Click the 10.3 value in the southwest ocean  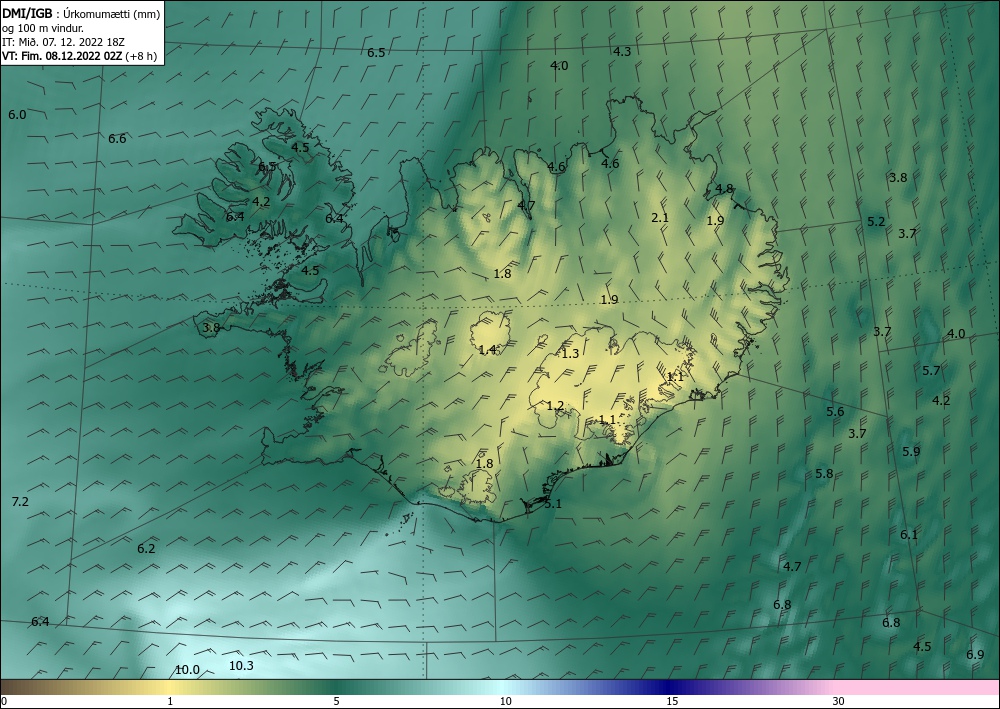[x=241, y=666]
